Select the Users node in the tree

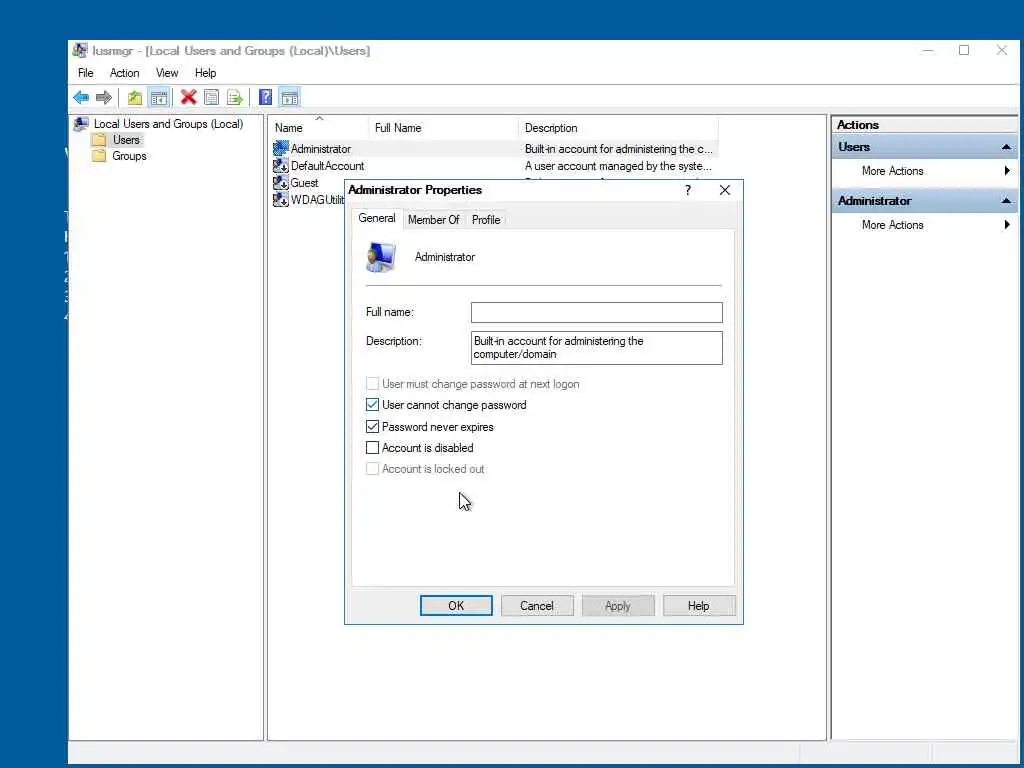(126, 140)
